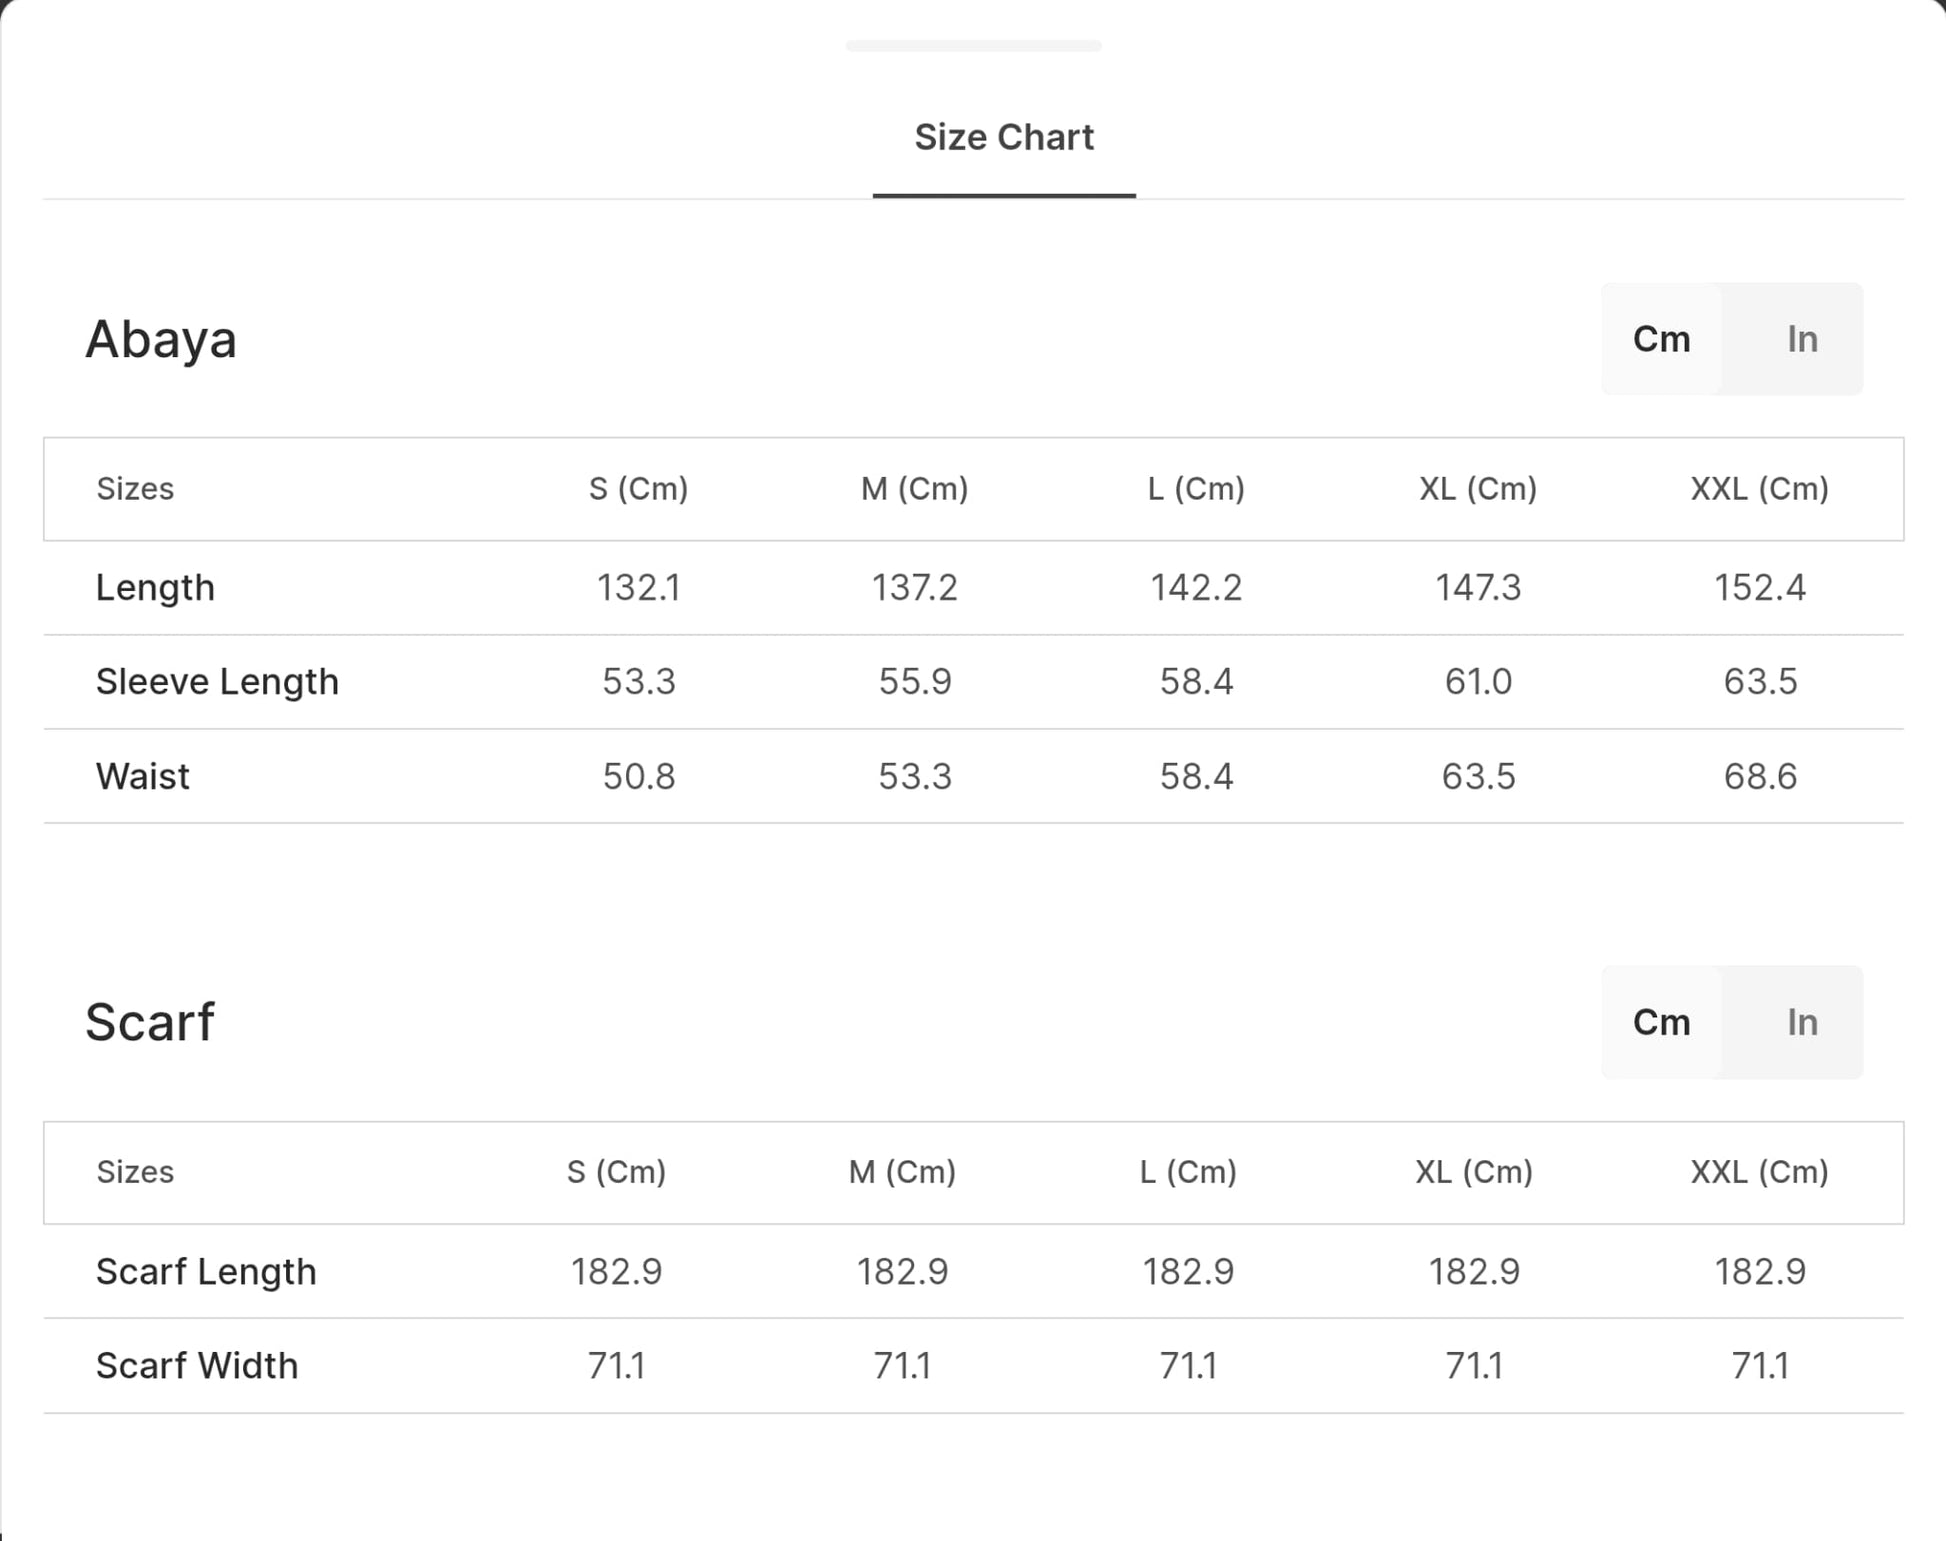Click the Waist value for size XL
Image resolution: width=1946 pixels, height=1541 pixels.
pos(1478,776)
